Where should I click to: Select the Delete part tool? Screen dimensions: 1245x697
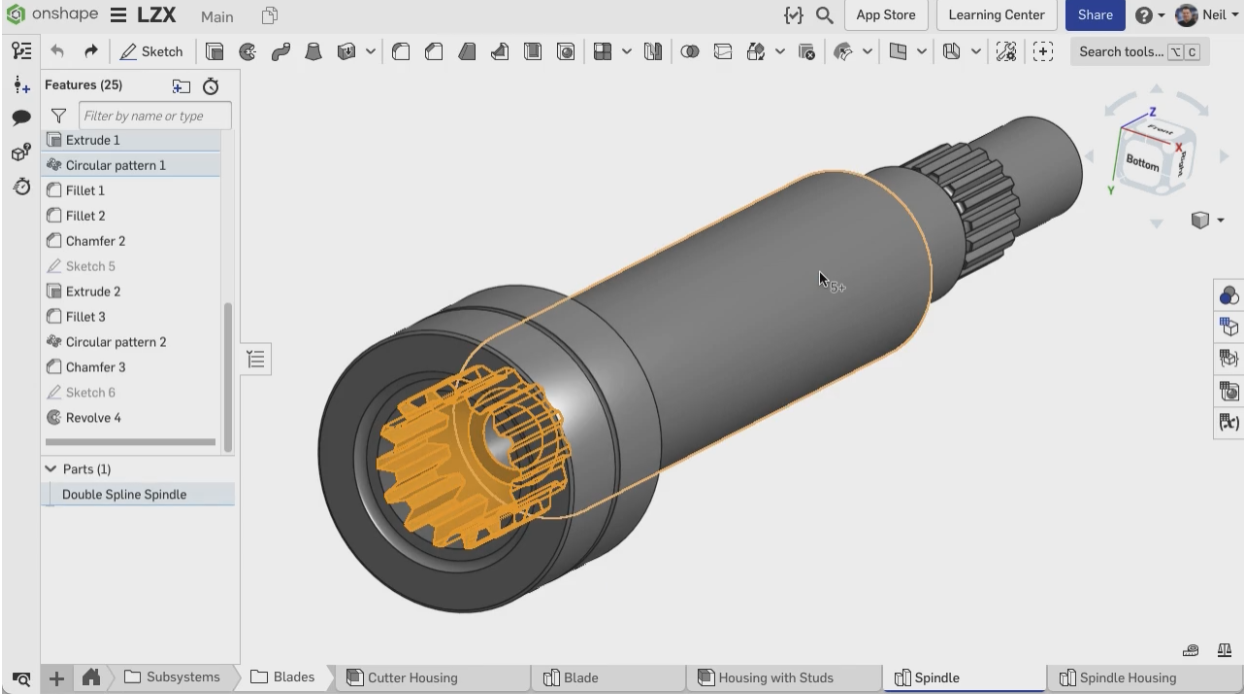point(805,51)
